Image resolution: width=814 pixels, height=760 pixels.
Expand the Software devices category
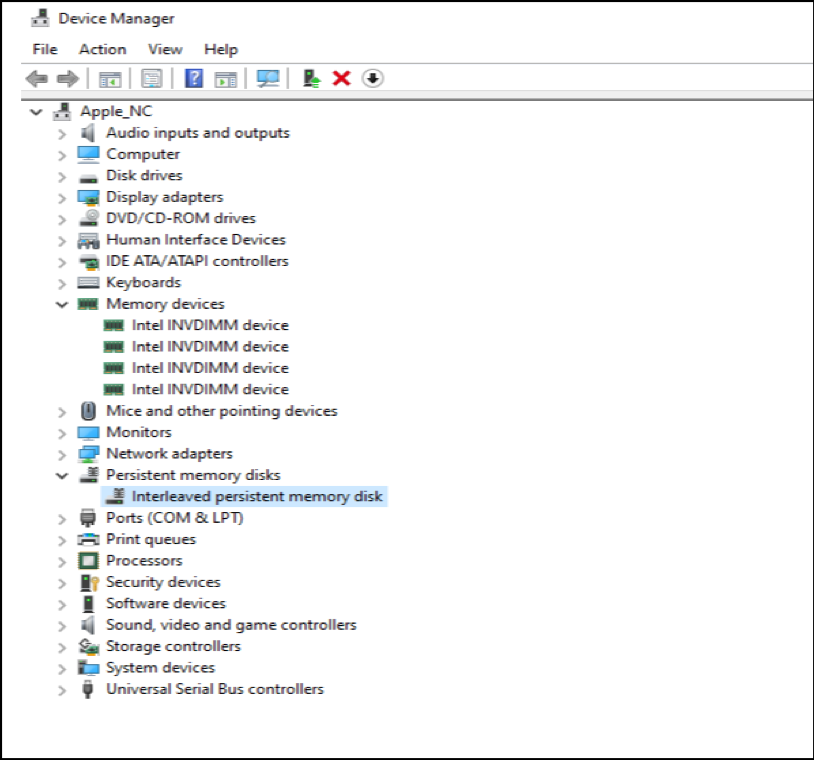pyautogui.click(x=62, y=605)
